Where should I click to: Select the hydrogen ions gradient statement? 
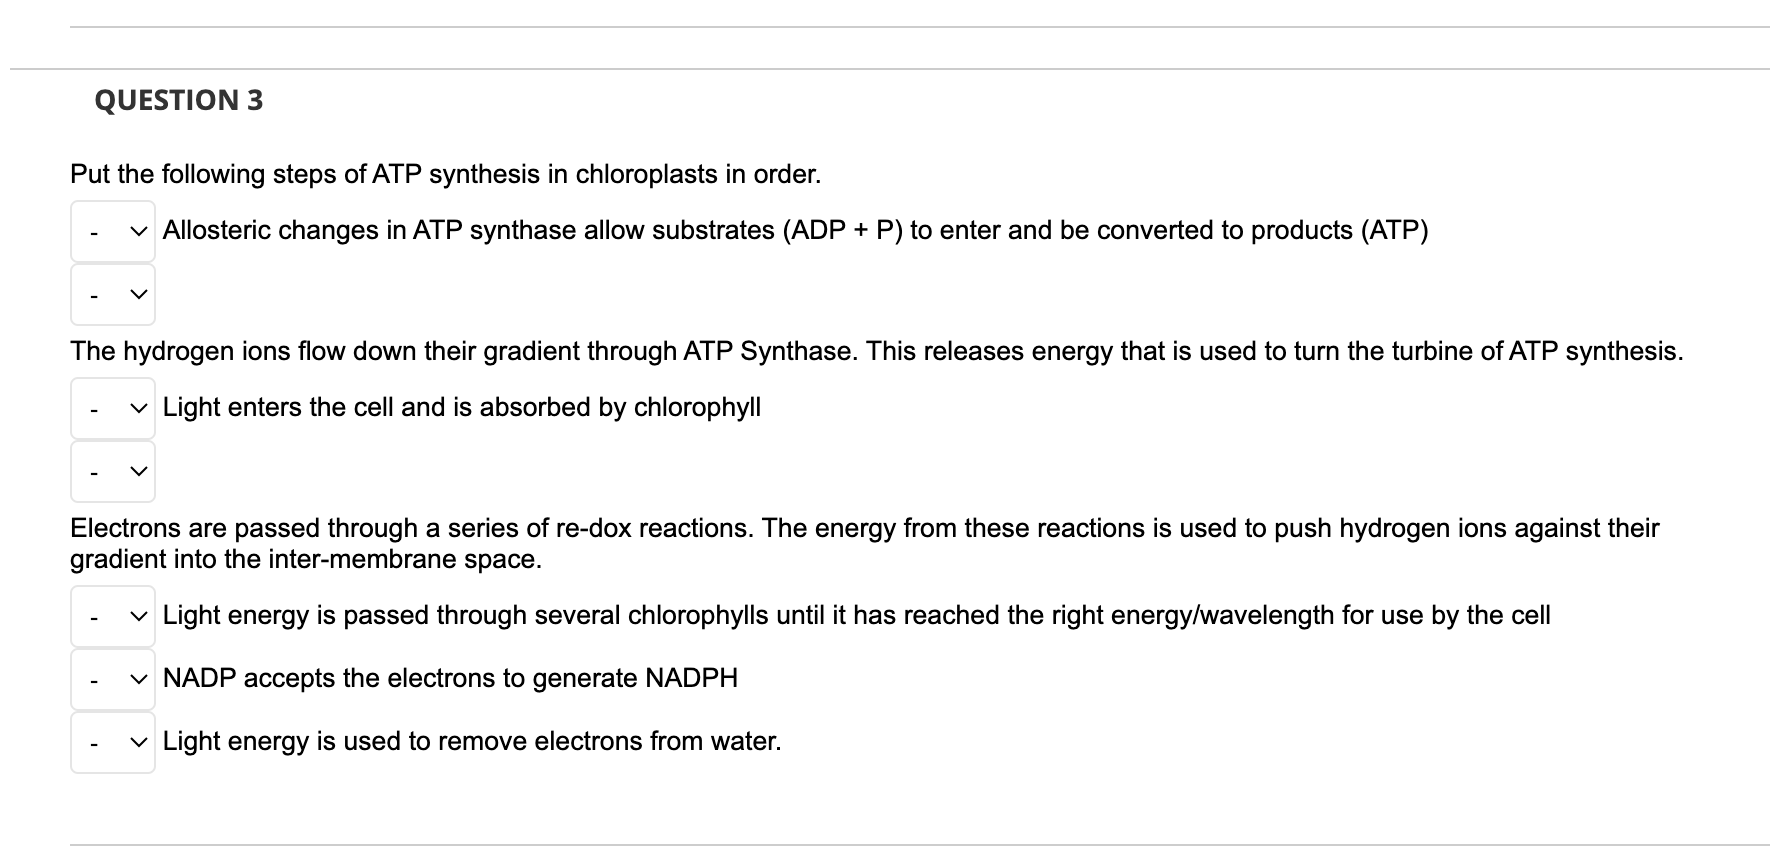[875, 351]
